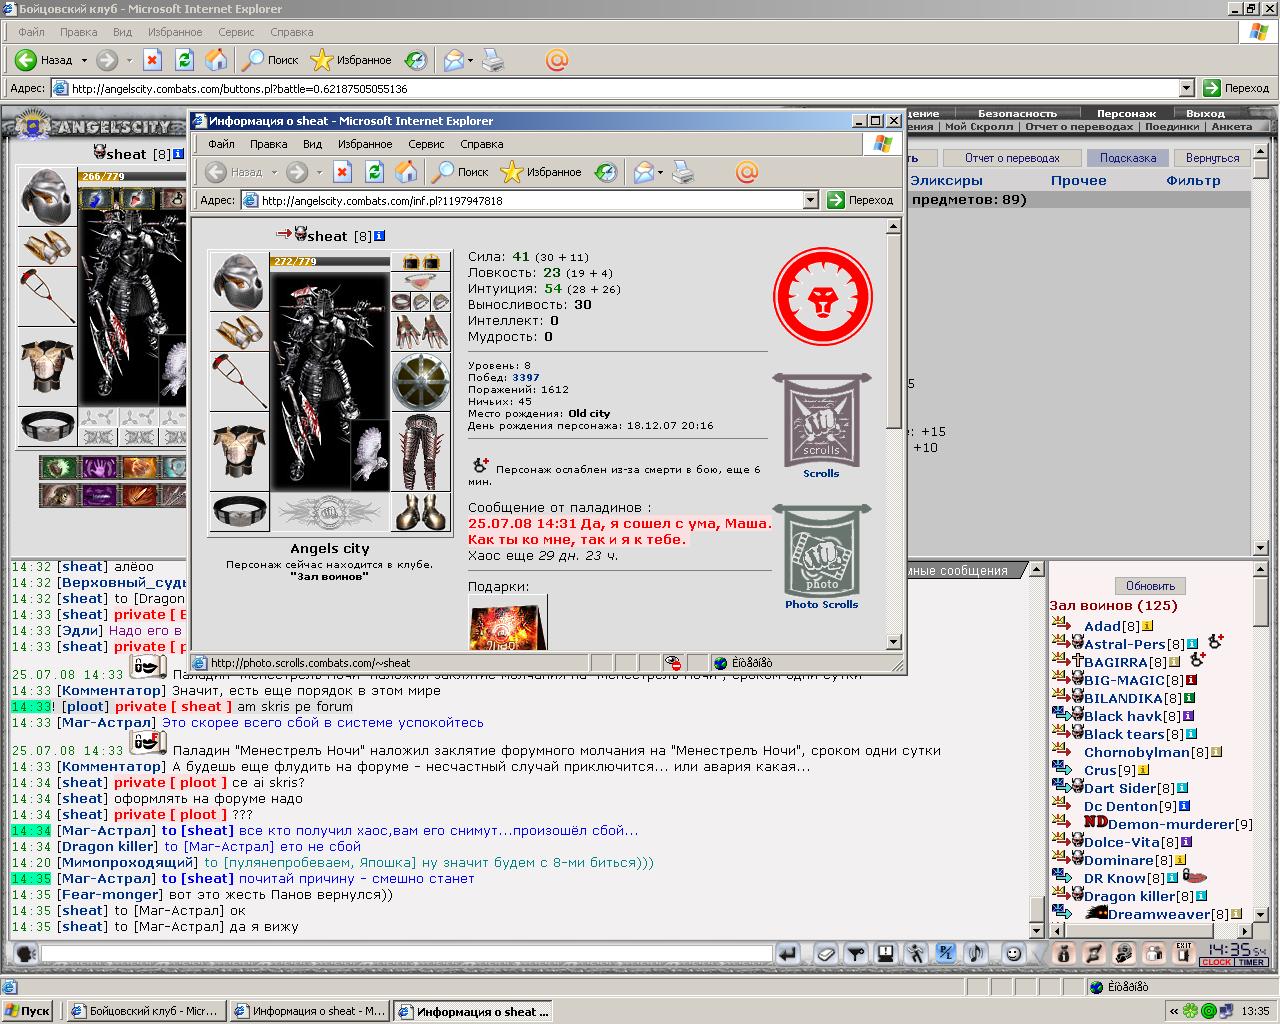
Task: Expand the popup address bar dropdown
Action: tap(811, 200)
